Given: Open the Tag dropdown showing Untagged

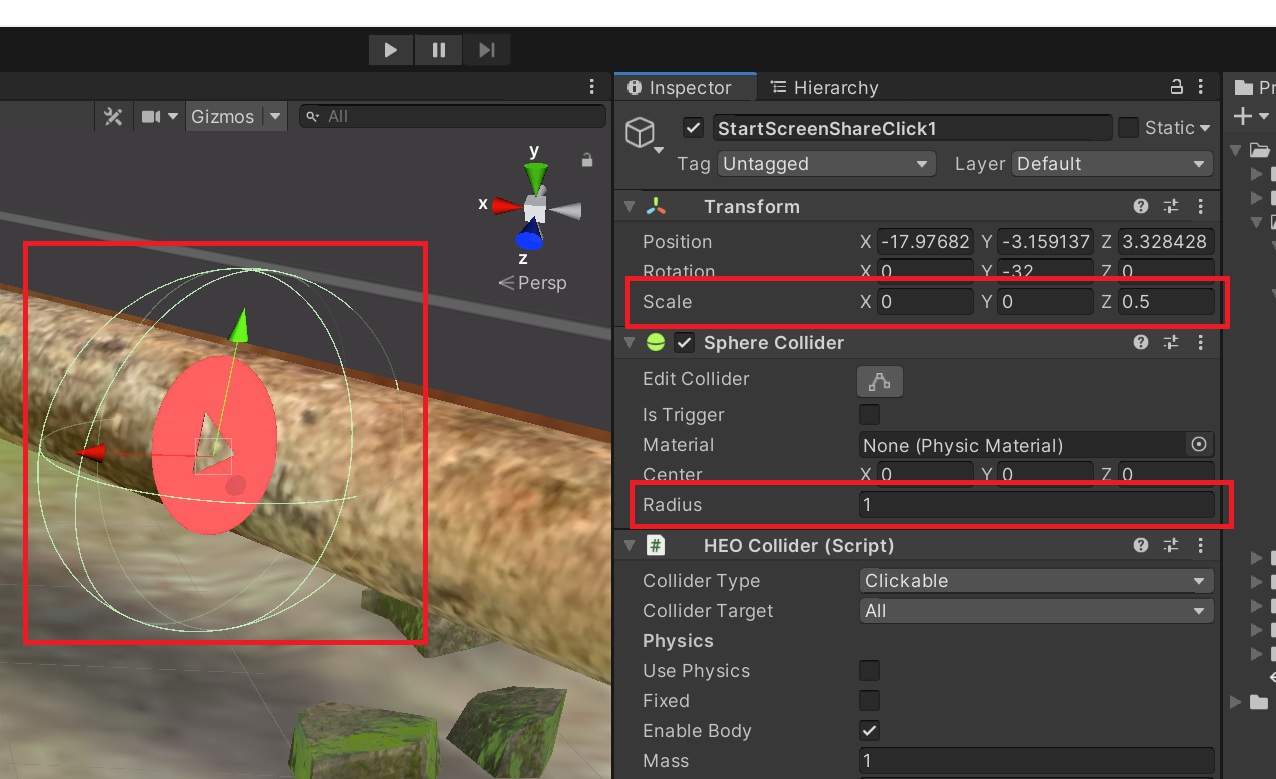Looking at the screenshot, I should coord(825,164).
